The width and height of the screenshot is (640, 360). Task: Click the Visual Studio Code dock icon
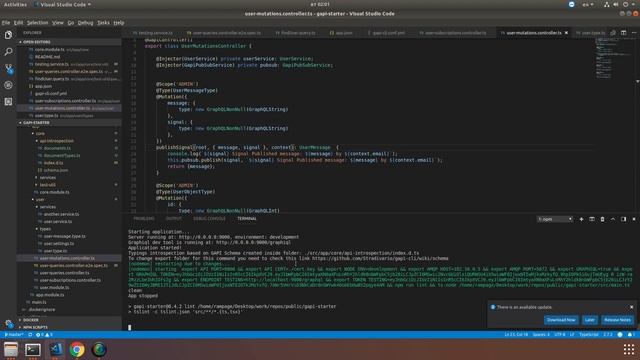55,350
